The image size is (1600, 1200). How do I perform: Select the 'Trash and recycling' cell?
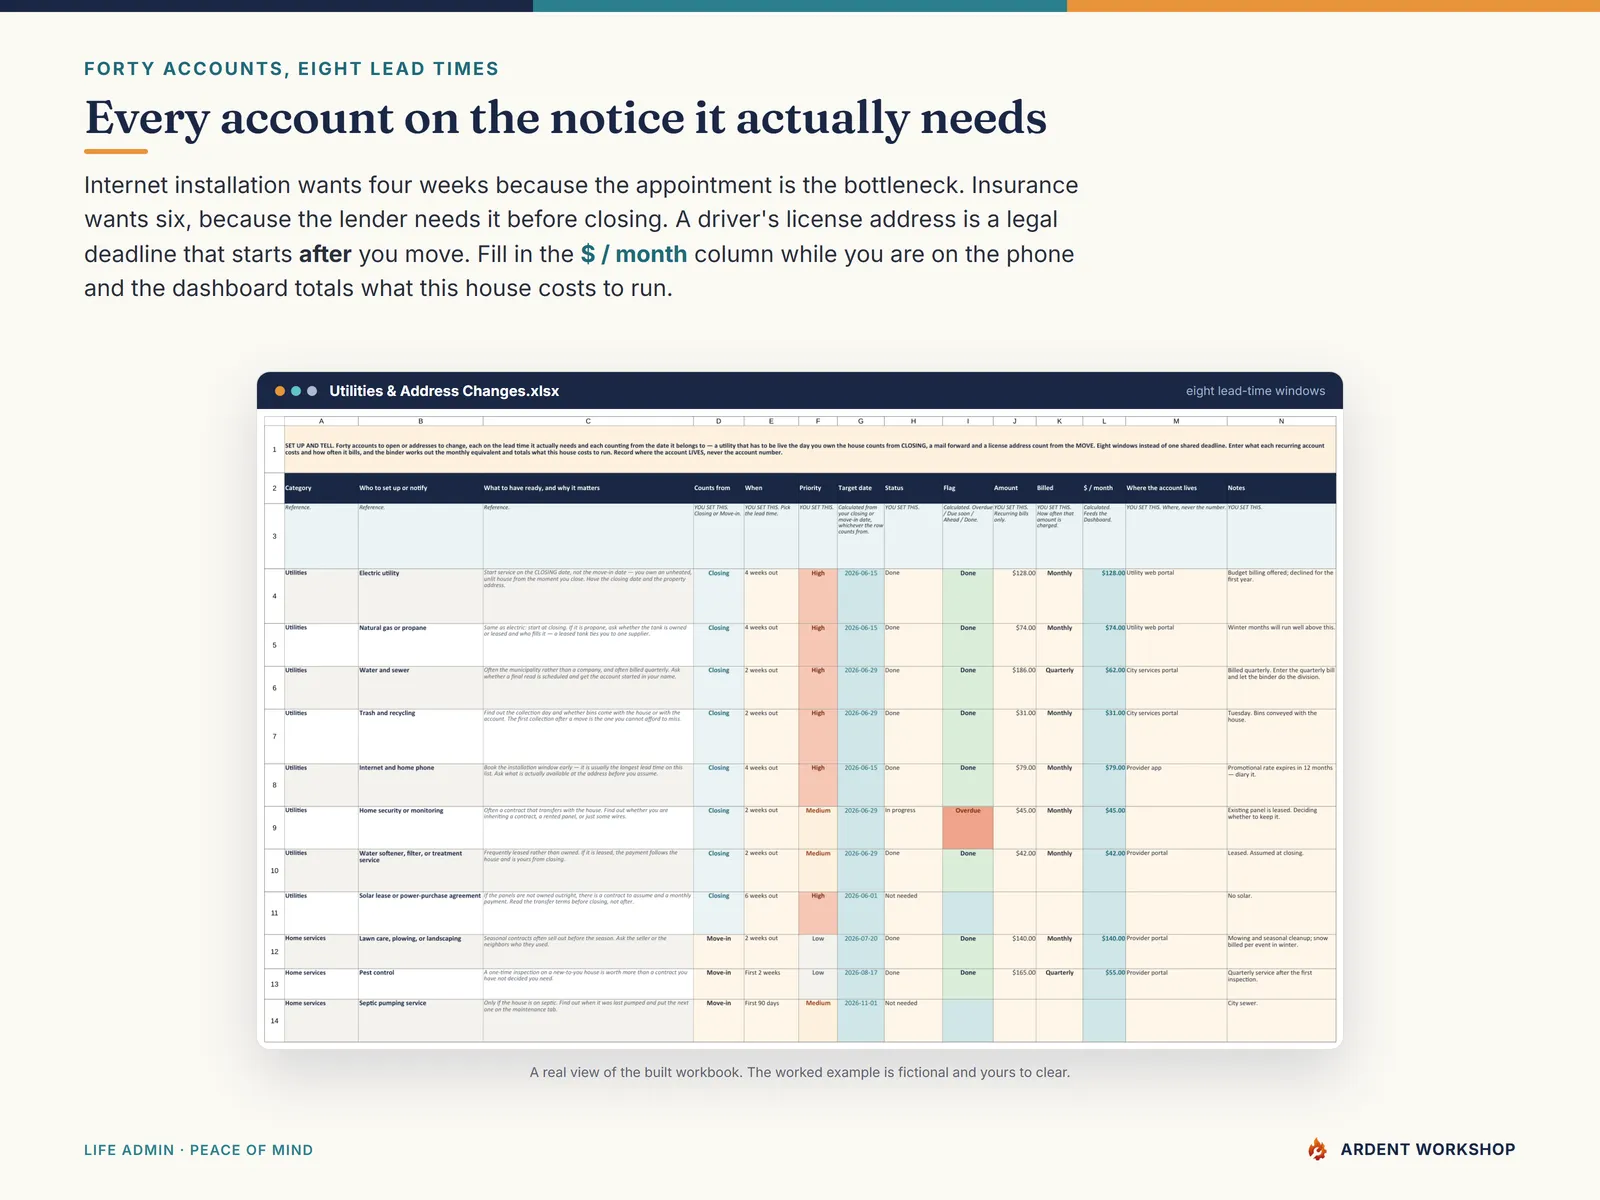[420, 736]
